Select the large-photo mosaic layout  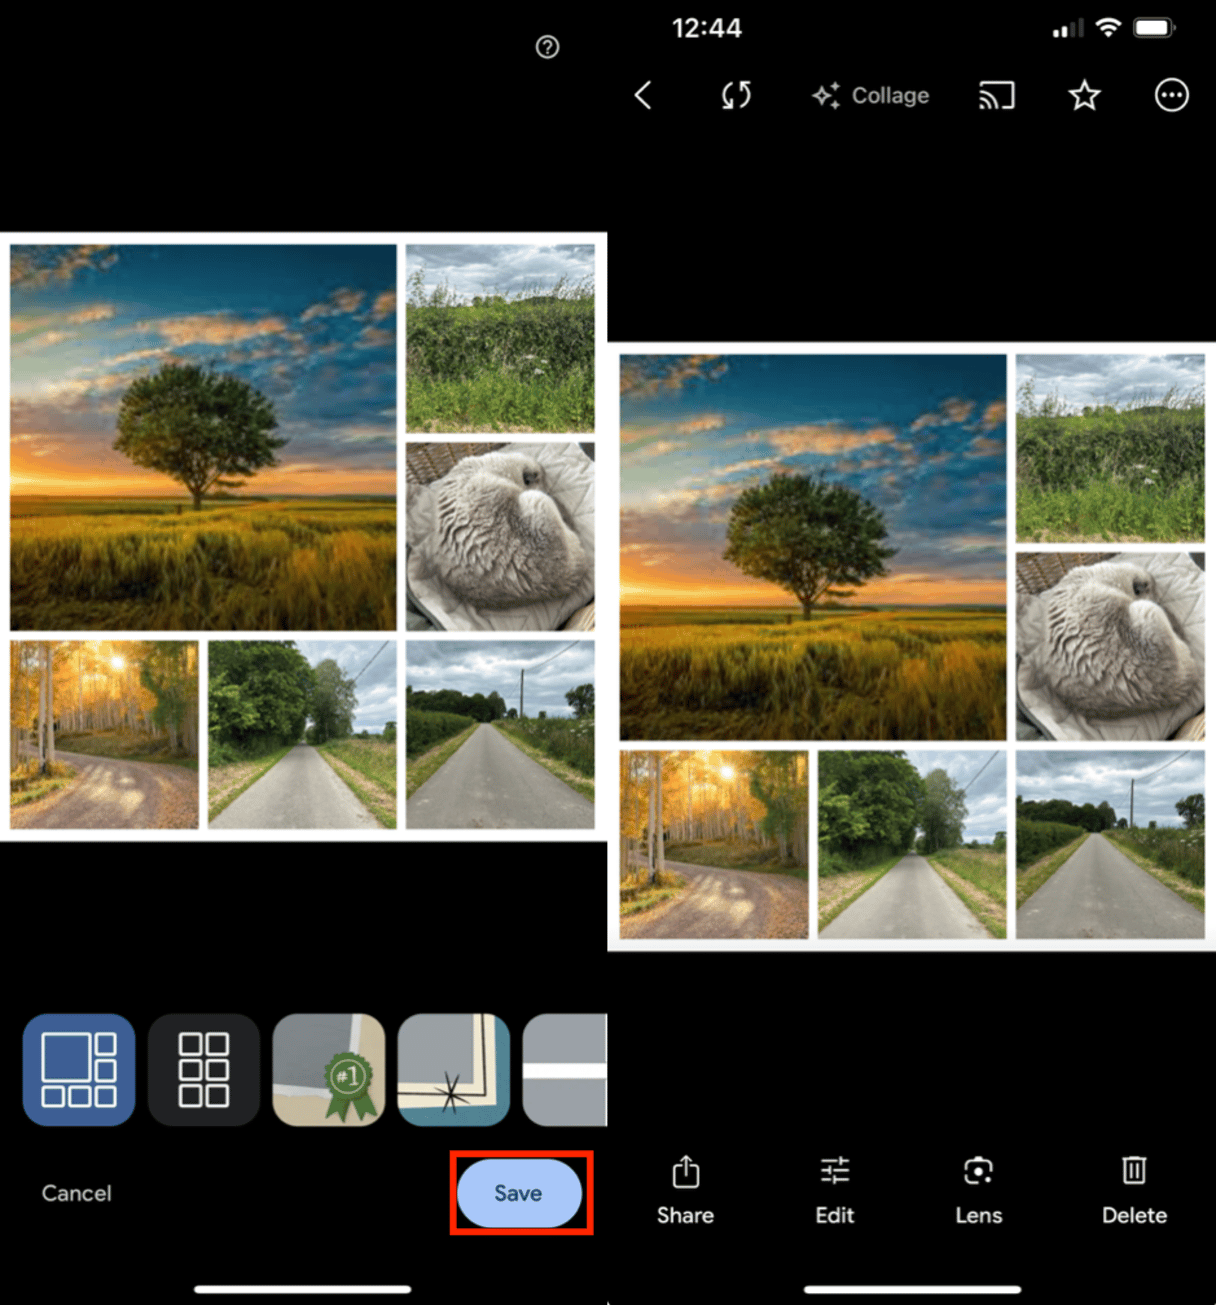click(x=79, y=1070)
